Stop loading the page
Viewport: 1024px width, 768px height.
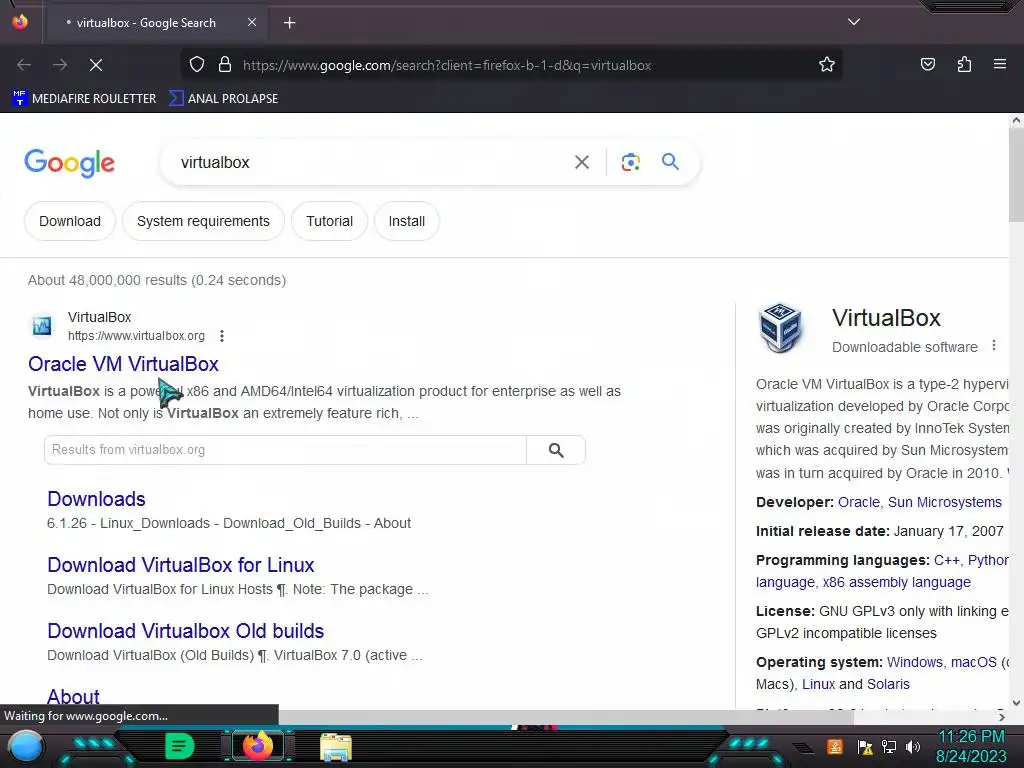95,65
